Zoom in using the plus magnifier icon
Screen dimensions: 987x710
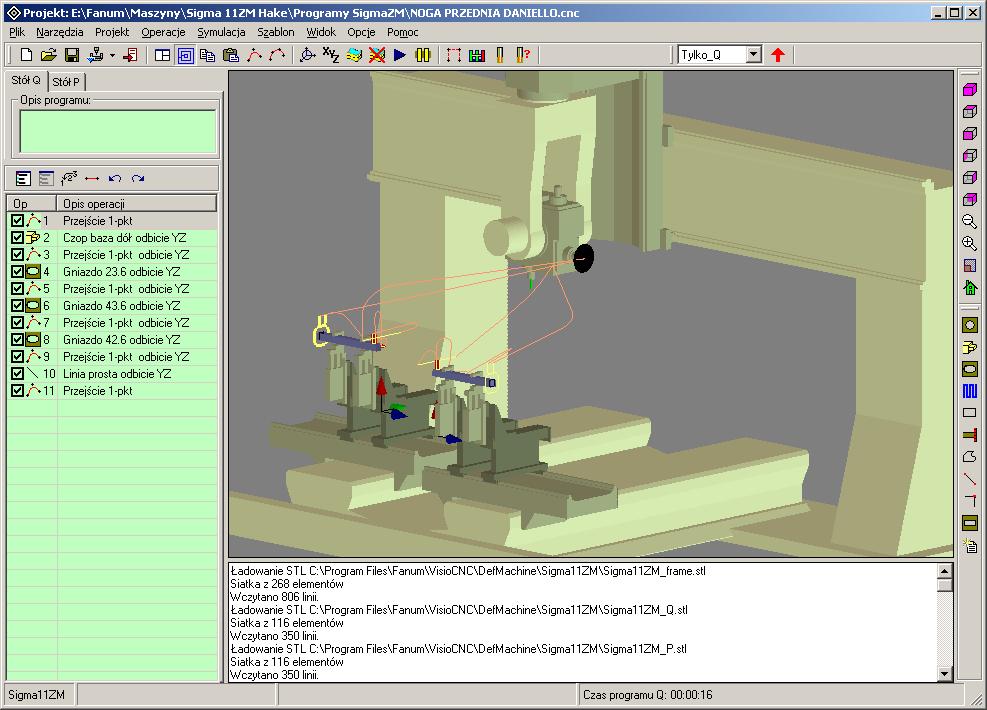pos(969,243)
